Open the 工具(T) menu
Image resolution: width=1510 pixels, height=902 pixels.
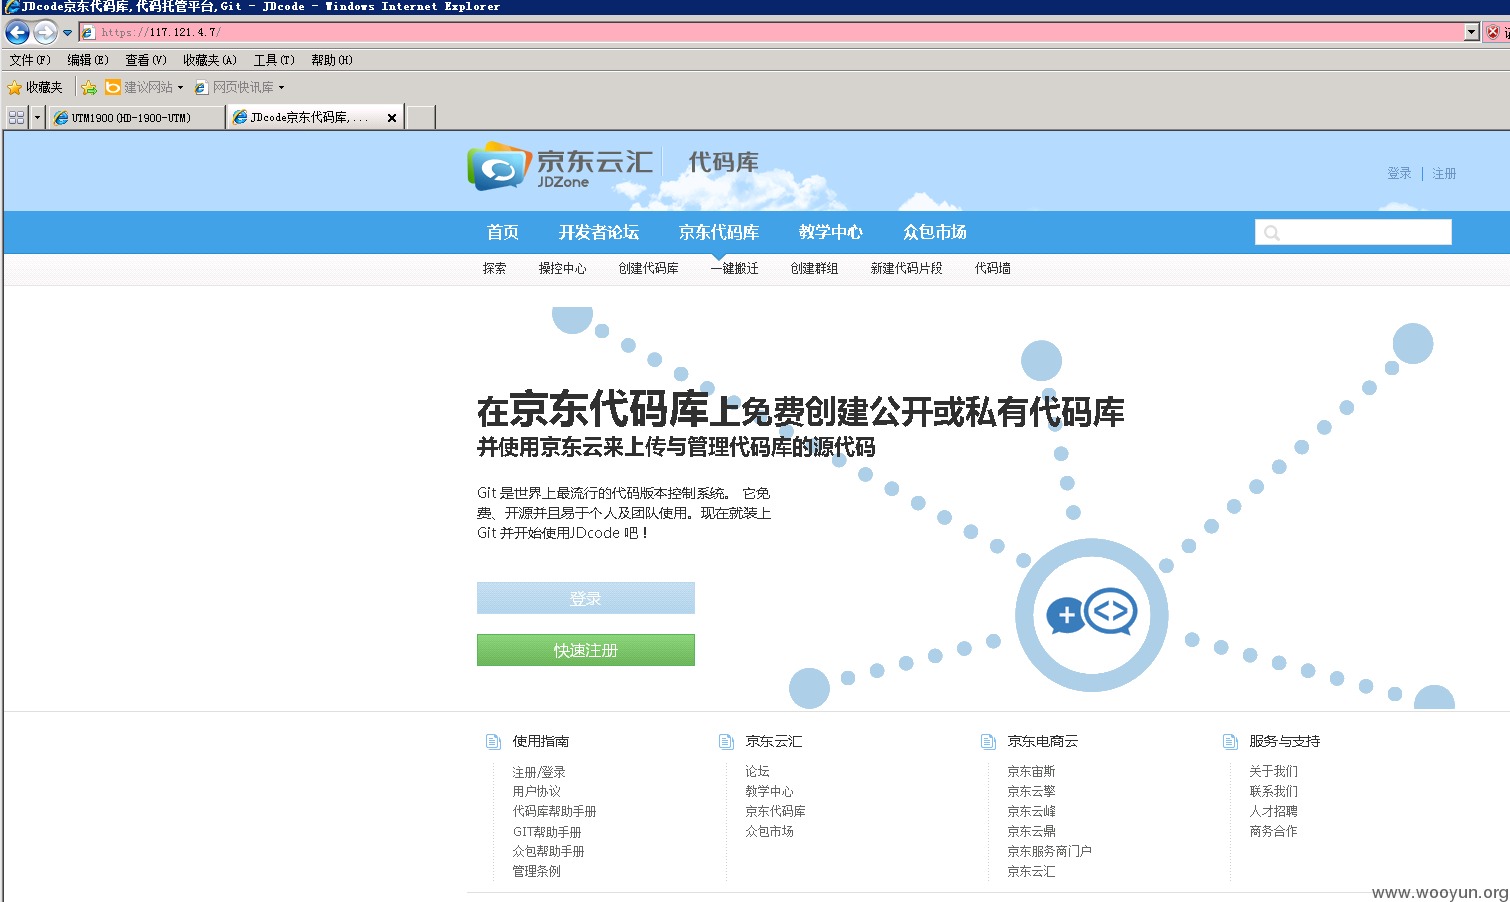point(274,60)
